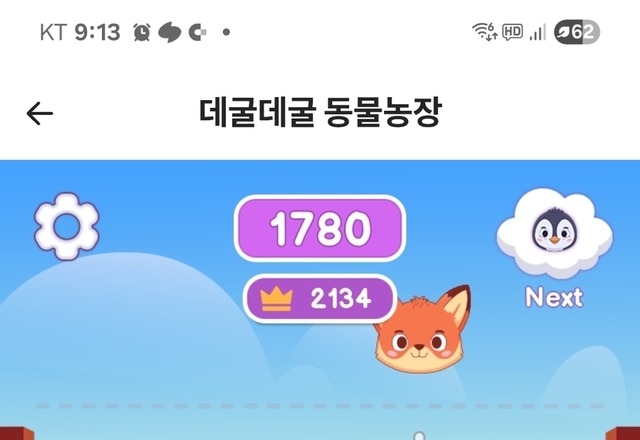This screenshot has width=640, height=440.
Task: Tap the battery 62 indicator
Action: click(577, 31)
